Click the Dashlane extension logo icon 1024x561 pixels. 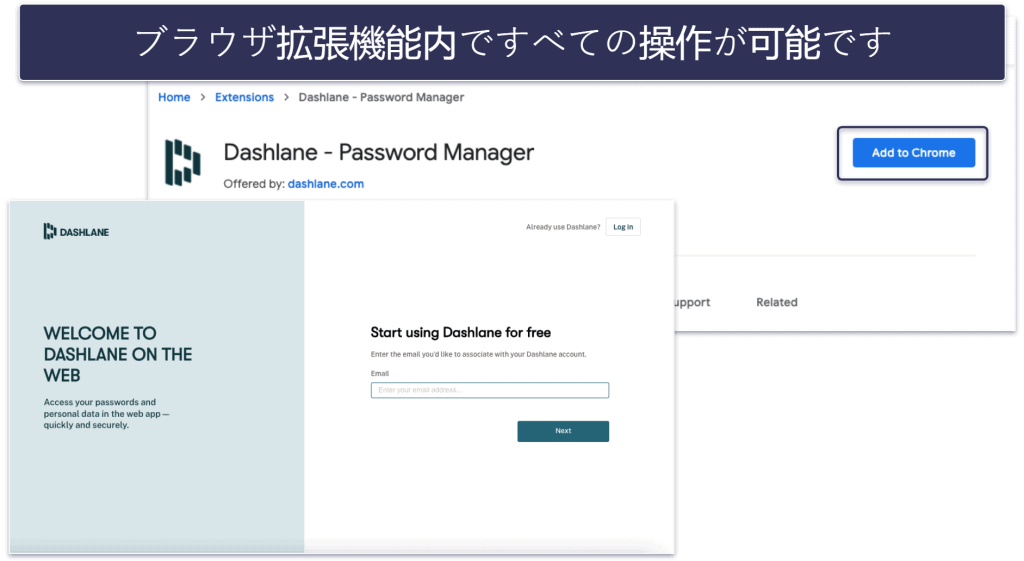183,163
